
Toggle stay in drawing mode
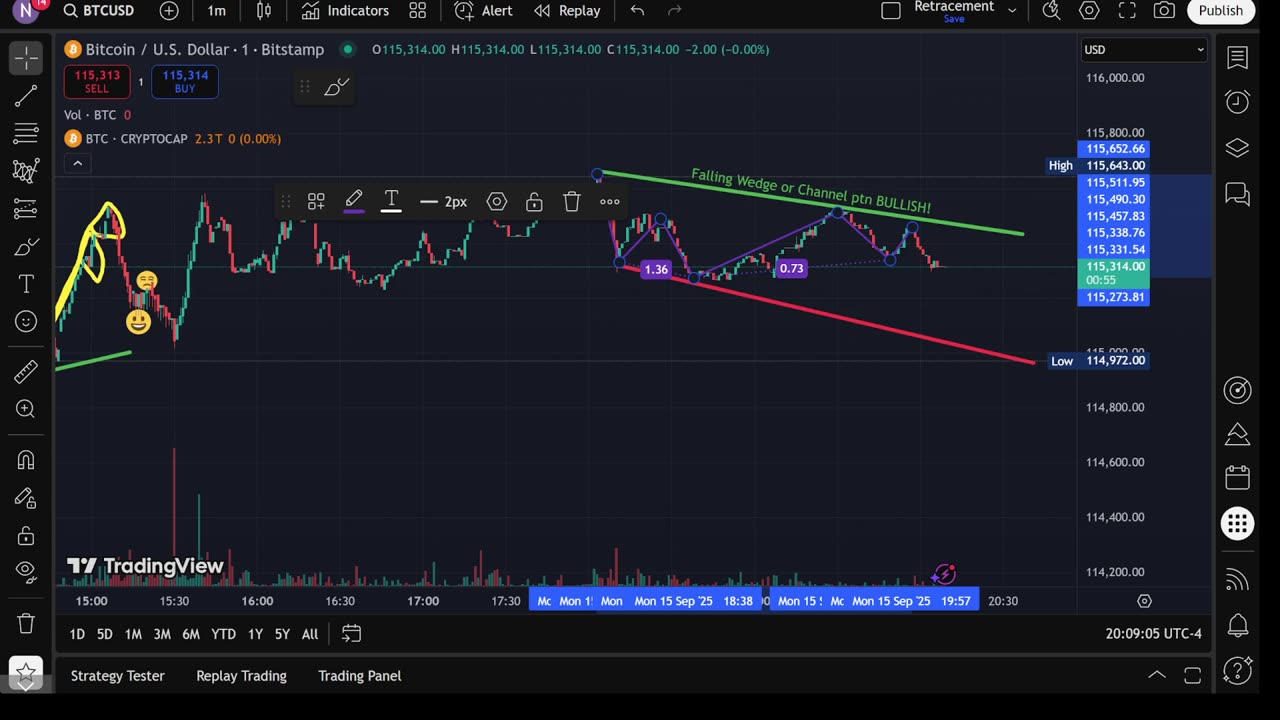[26, 498]
